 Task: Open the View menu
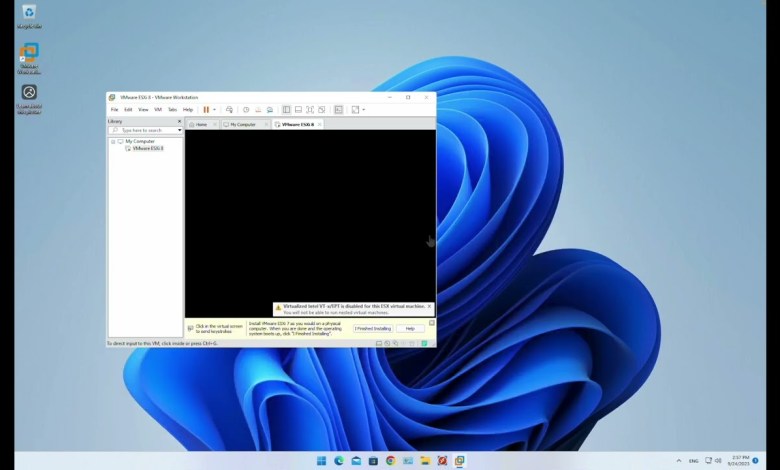(143, 109)
